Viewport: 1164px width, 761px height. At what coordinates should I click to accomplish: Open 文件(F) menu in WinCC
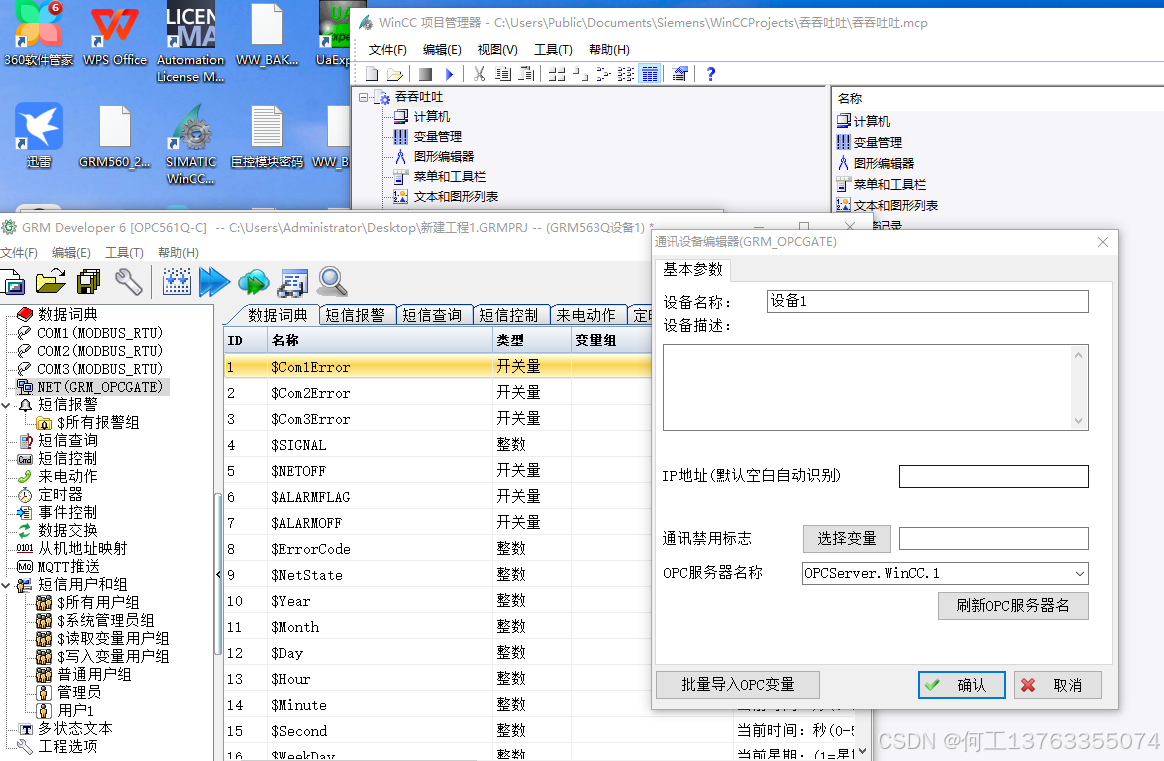(x=388, y=50)
